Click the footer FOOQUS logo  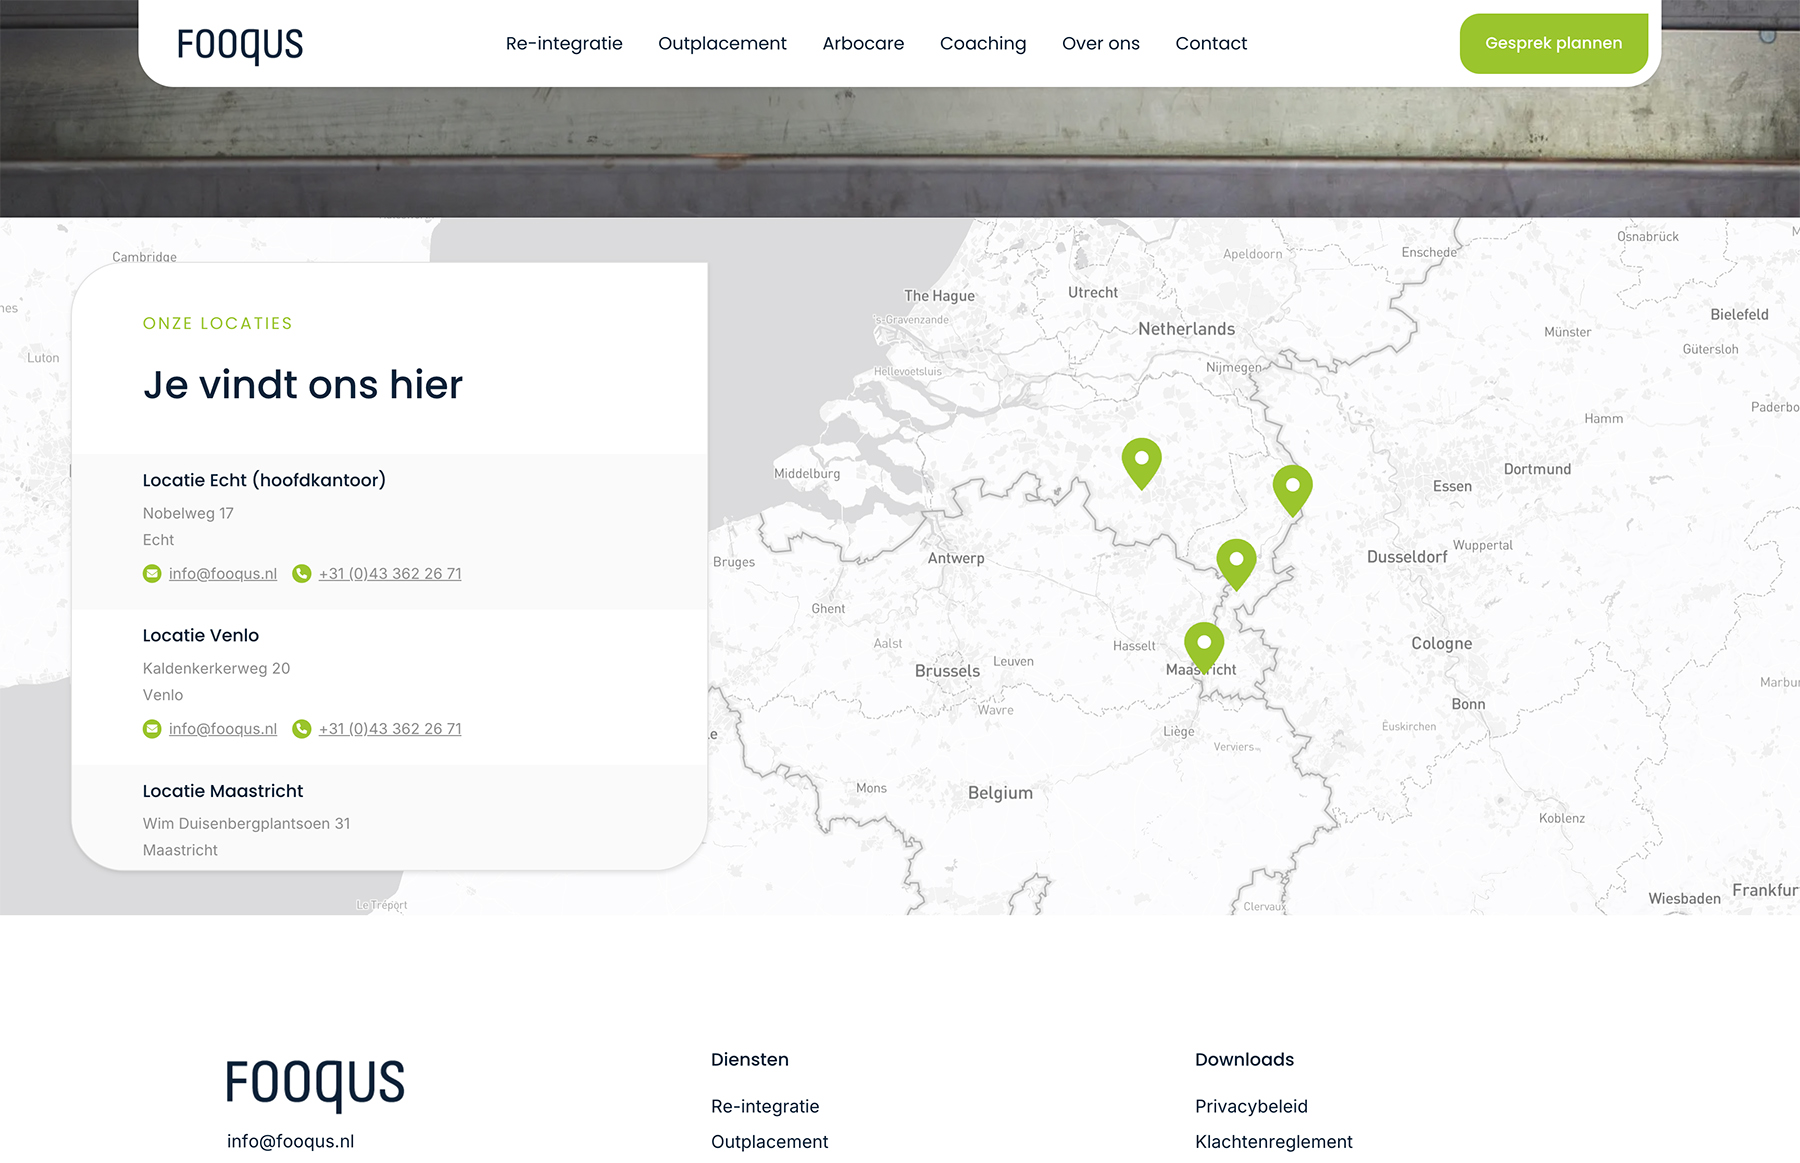tap(315, 1085)
